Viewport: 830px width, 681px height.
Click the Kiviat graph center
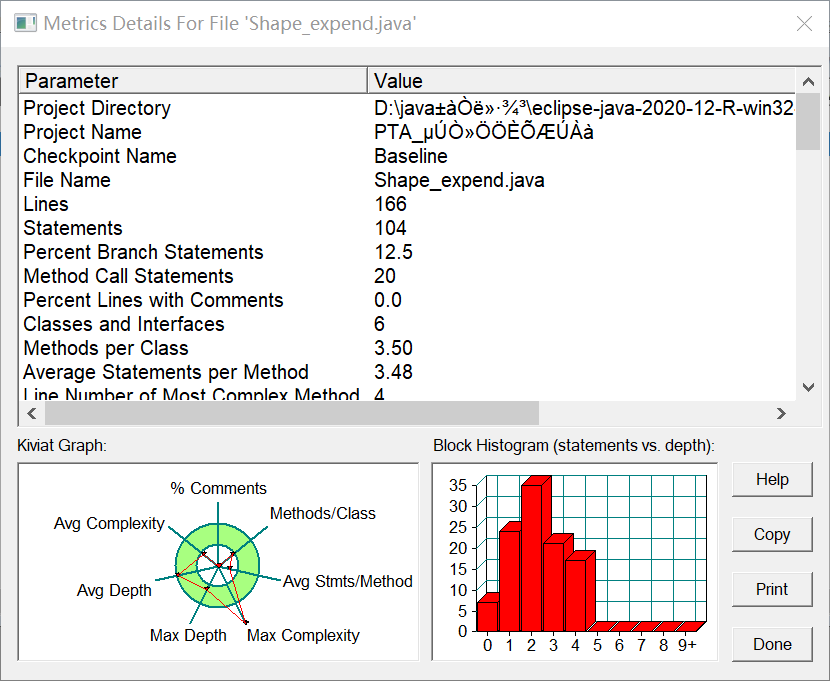point(218,566)
